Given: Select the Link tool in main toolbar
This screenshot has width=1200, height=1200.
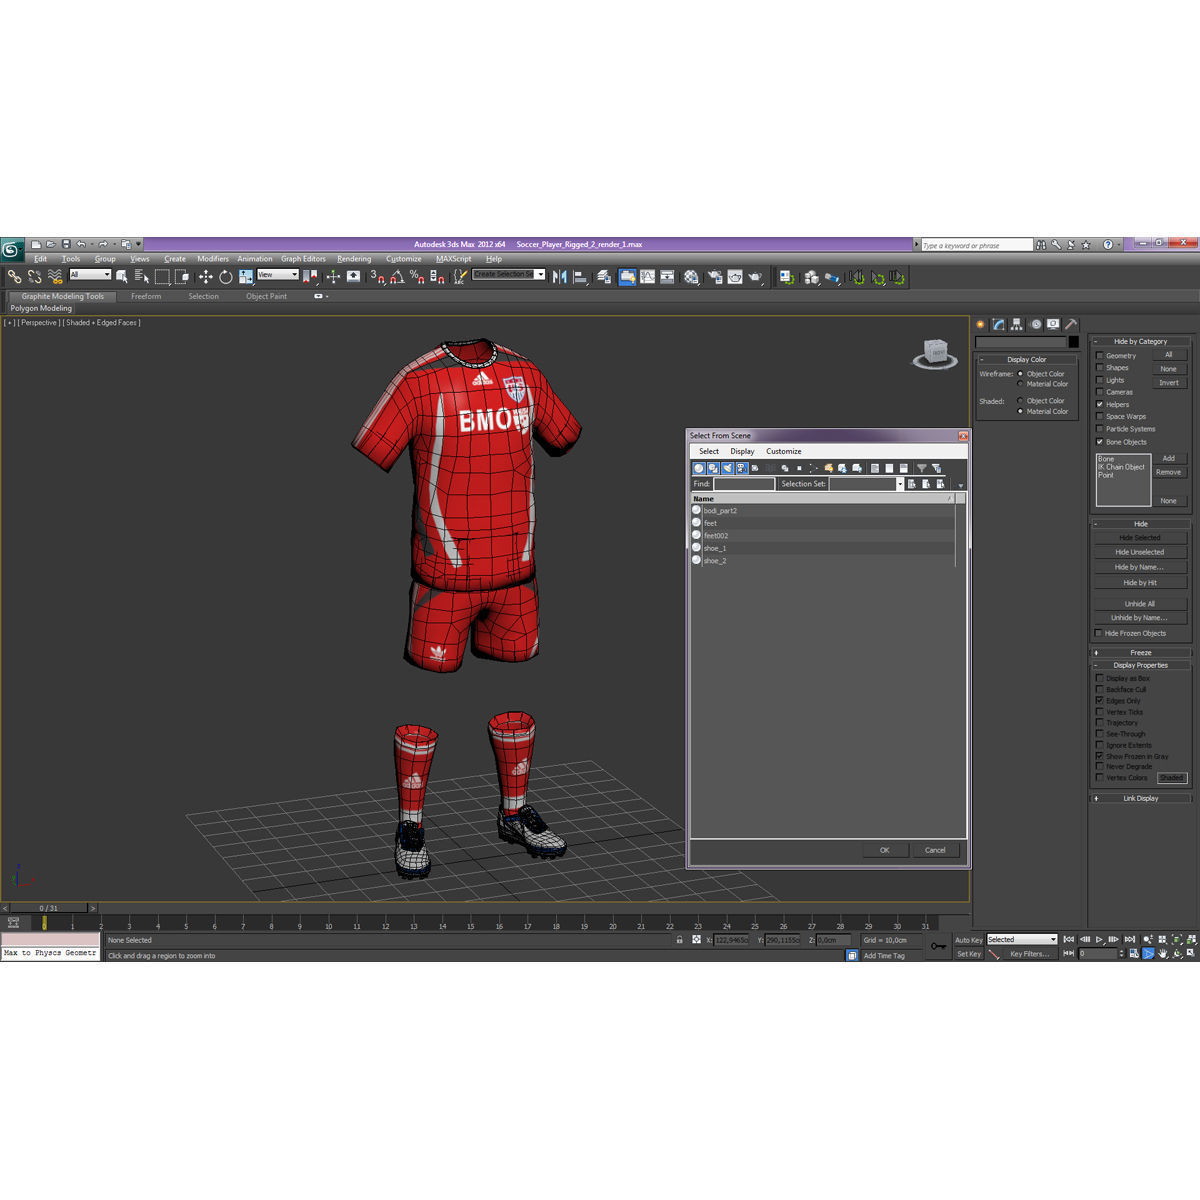Looking at the screenshot, I should coord(14,277).
